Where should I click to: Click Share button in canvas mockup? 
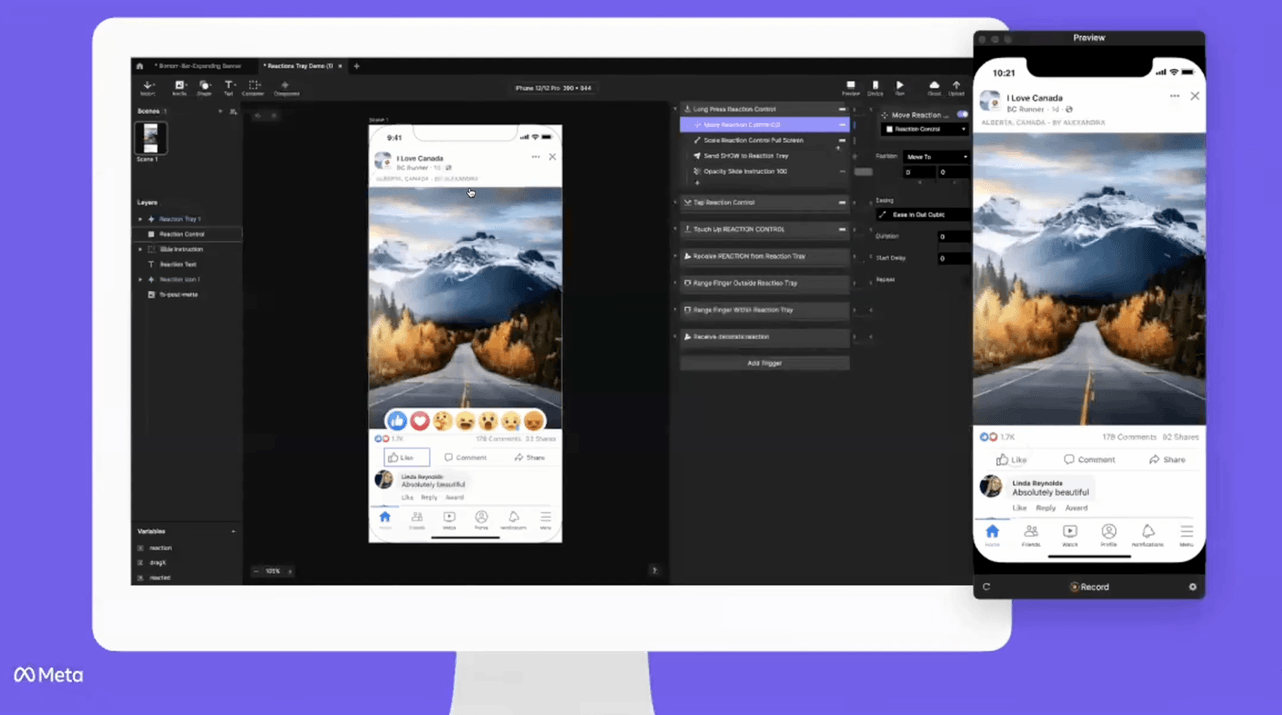[530, 457]
